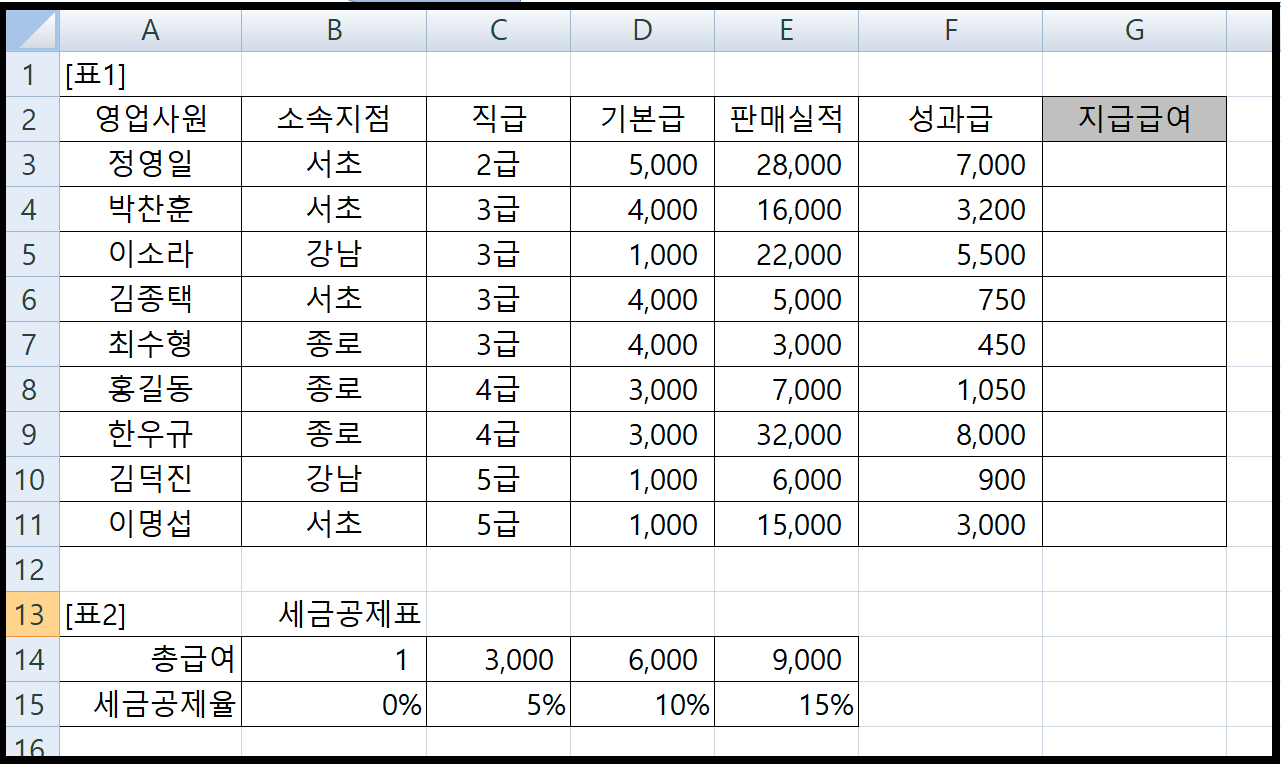Select sales value 16,000
The height and width of the screenshot is (764, 1281).
tap(786, 209)
